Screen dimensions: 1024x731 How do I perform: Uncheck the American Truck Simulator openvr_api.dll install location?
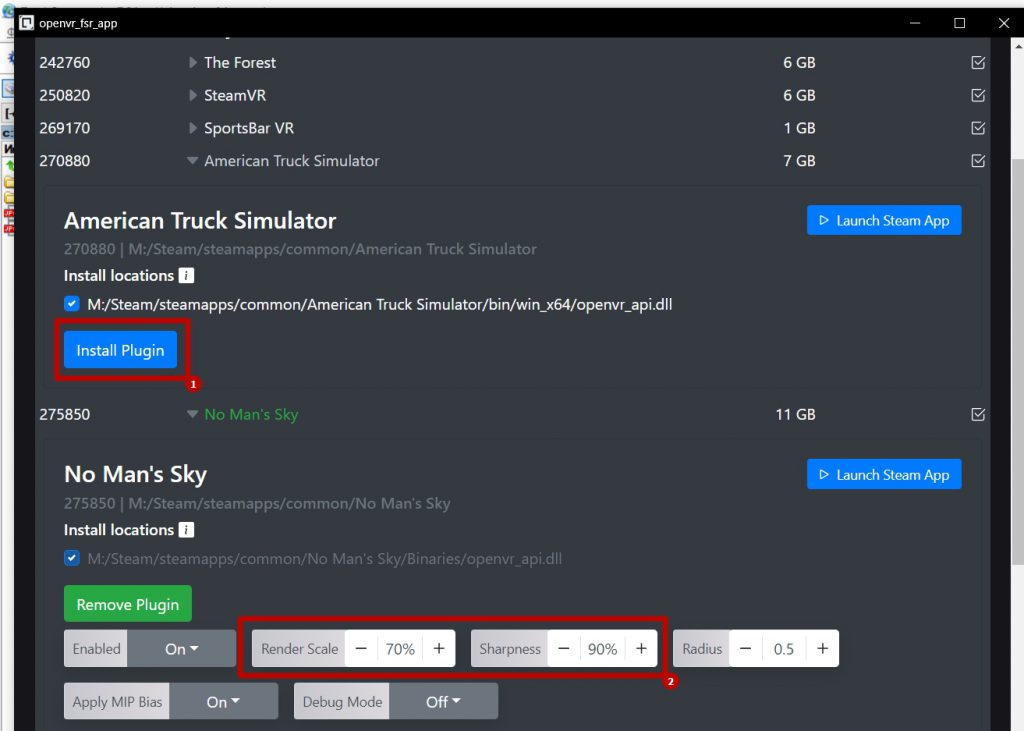coord(72,304)
